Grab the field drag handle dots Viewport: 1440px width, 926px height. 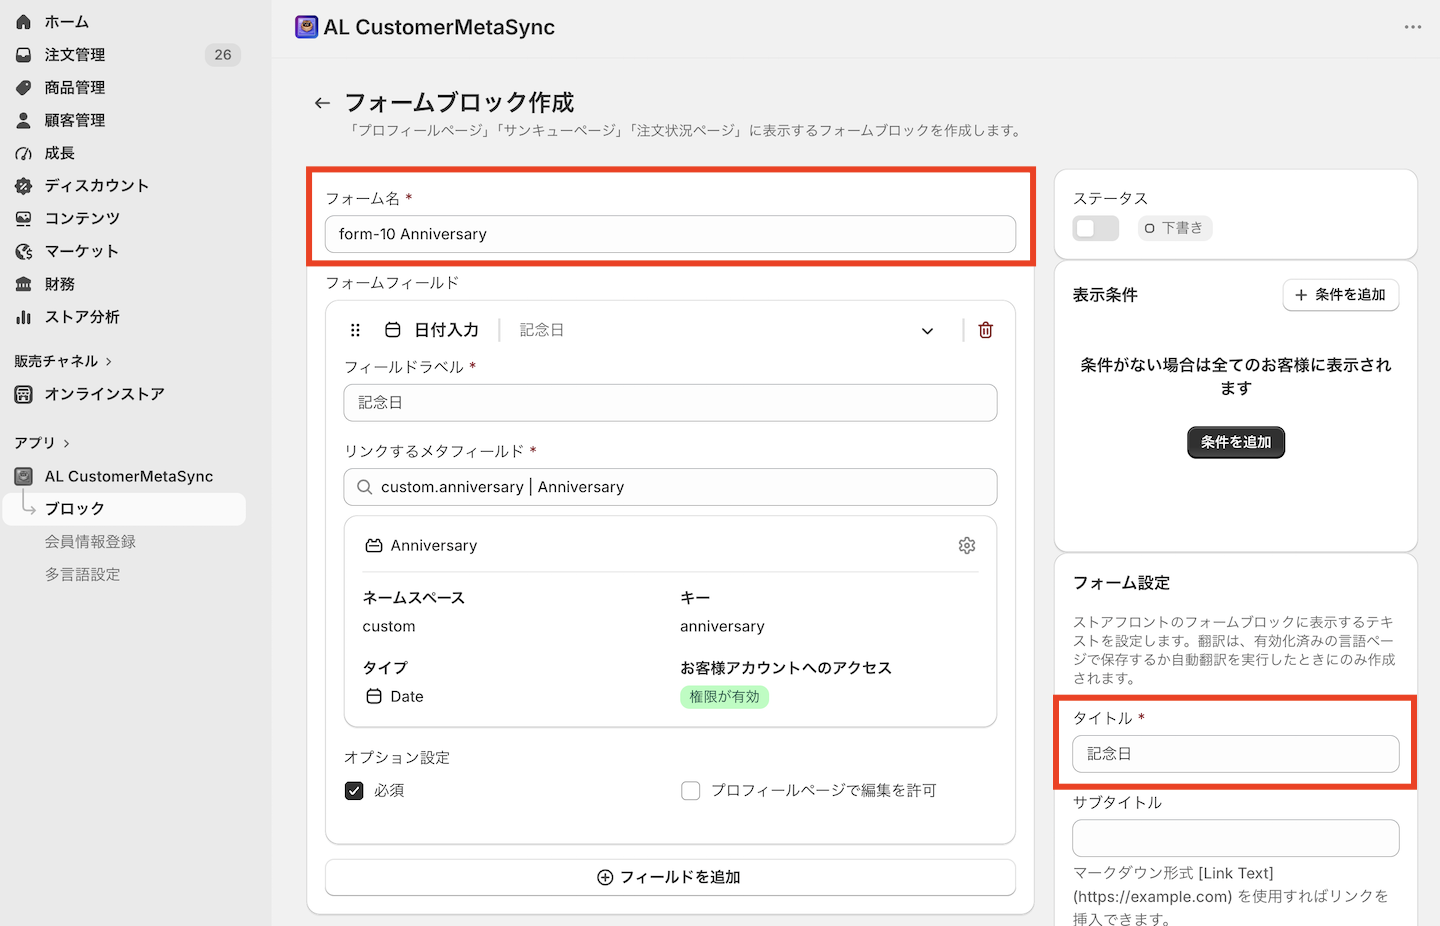point(355,330)
